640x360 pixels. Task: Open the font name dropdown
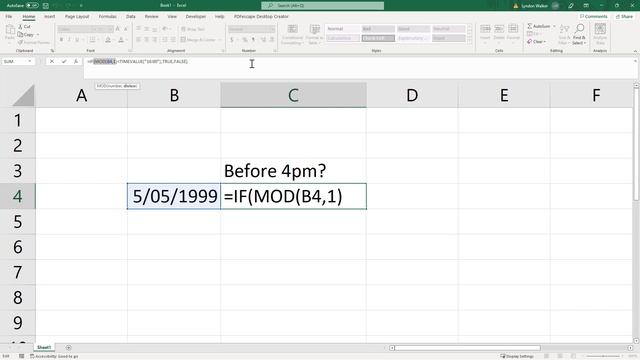point(96,29)
